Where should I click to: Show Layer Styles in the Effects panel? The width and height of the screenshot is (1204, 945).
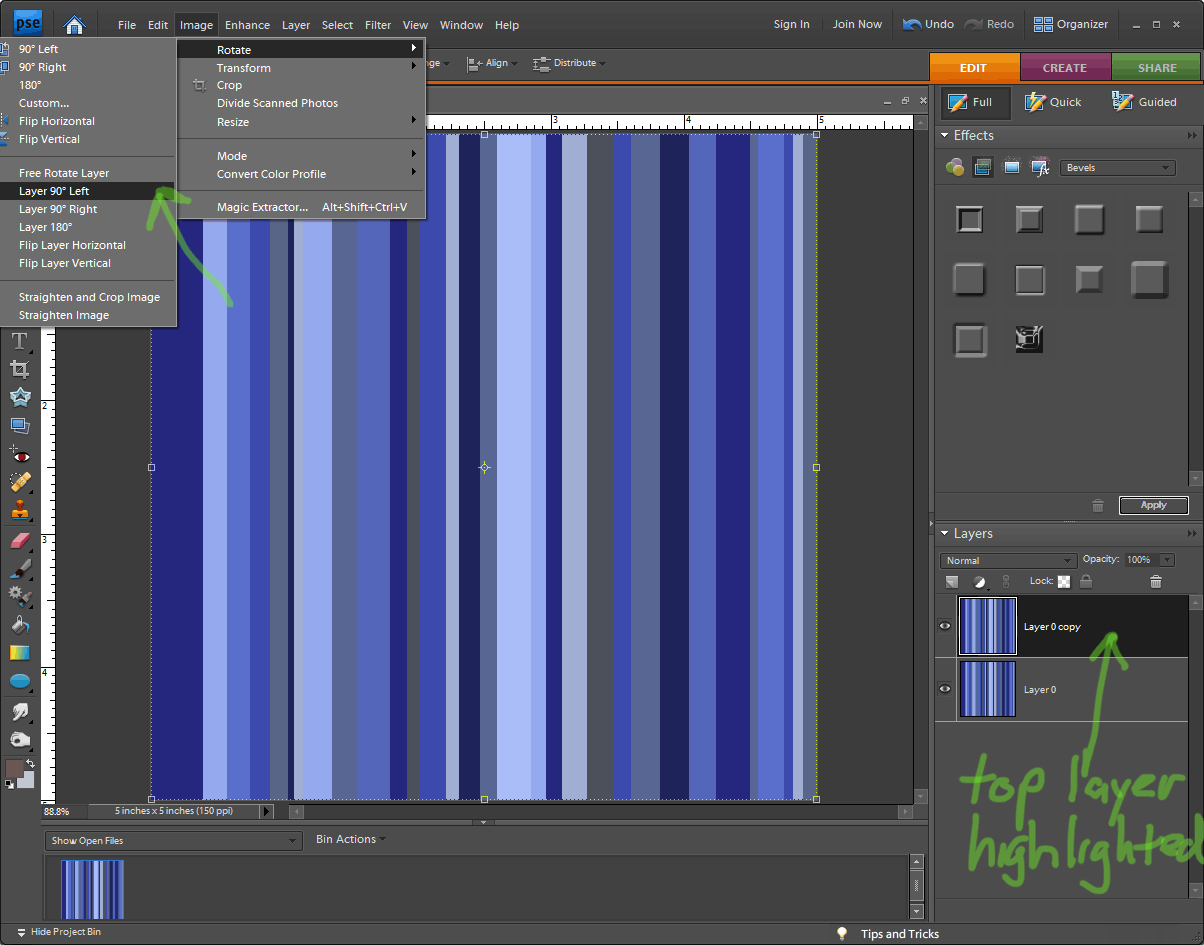pos(983,168)
